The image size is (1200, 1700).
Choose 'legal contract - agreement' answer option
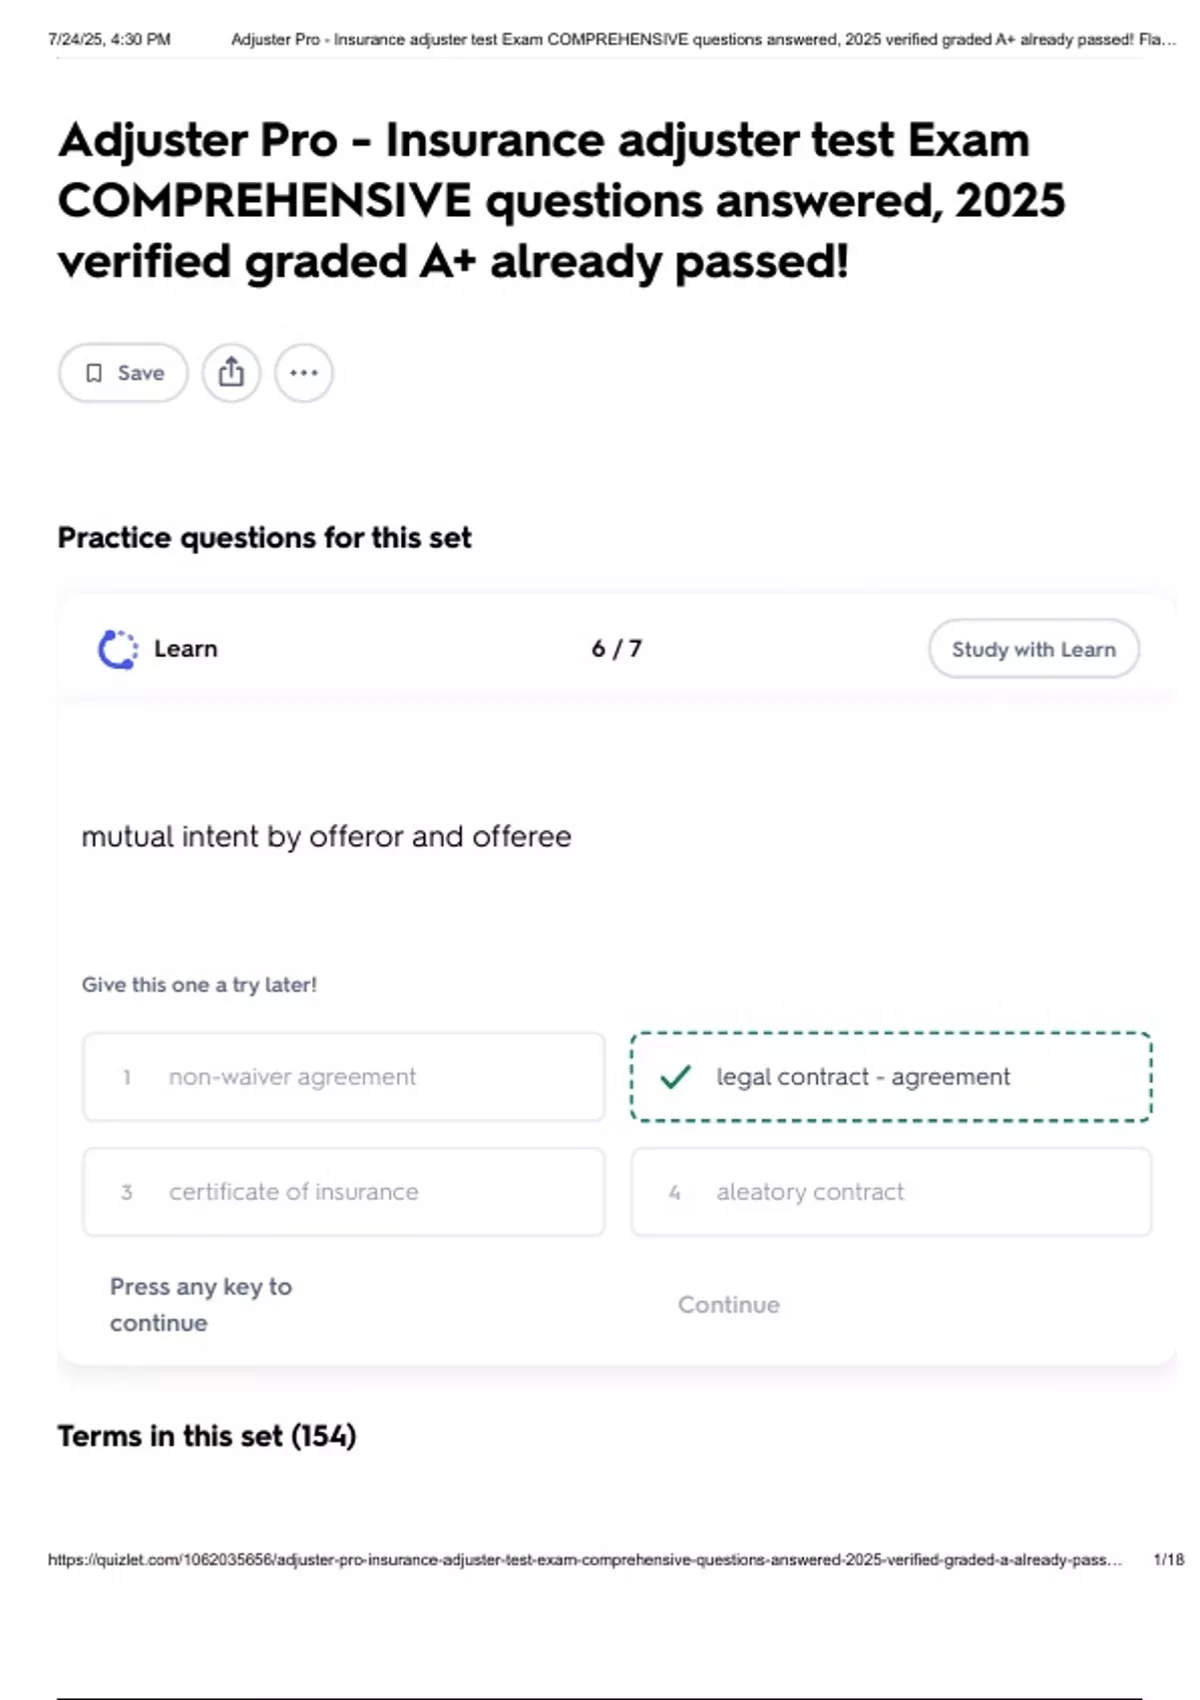tap(890, 1077)
